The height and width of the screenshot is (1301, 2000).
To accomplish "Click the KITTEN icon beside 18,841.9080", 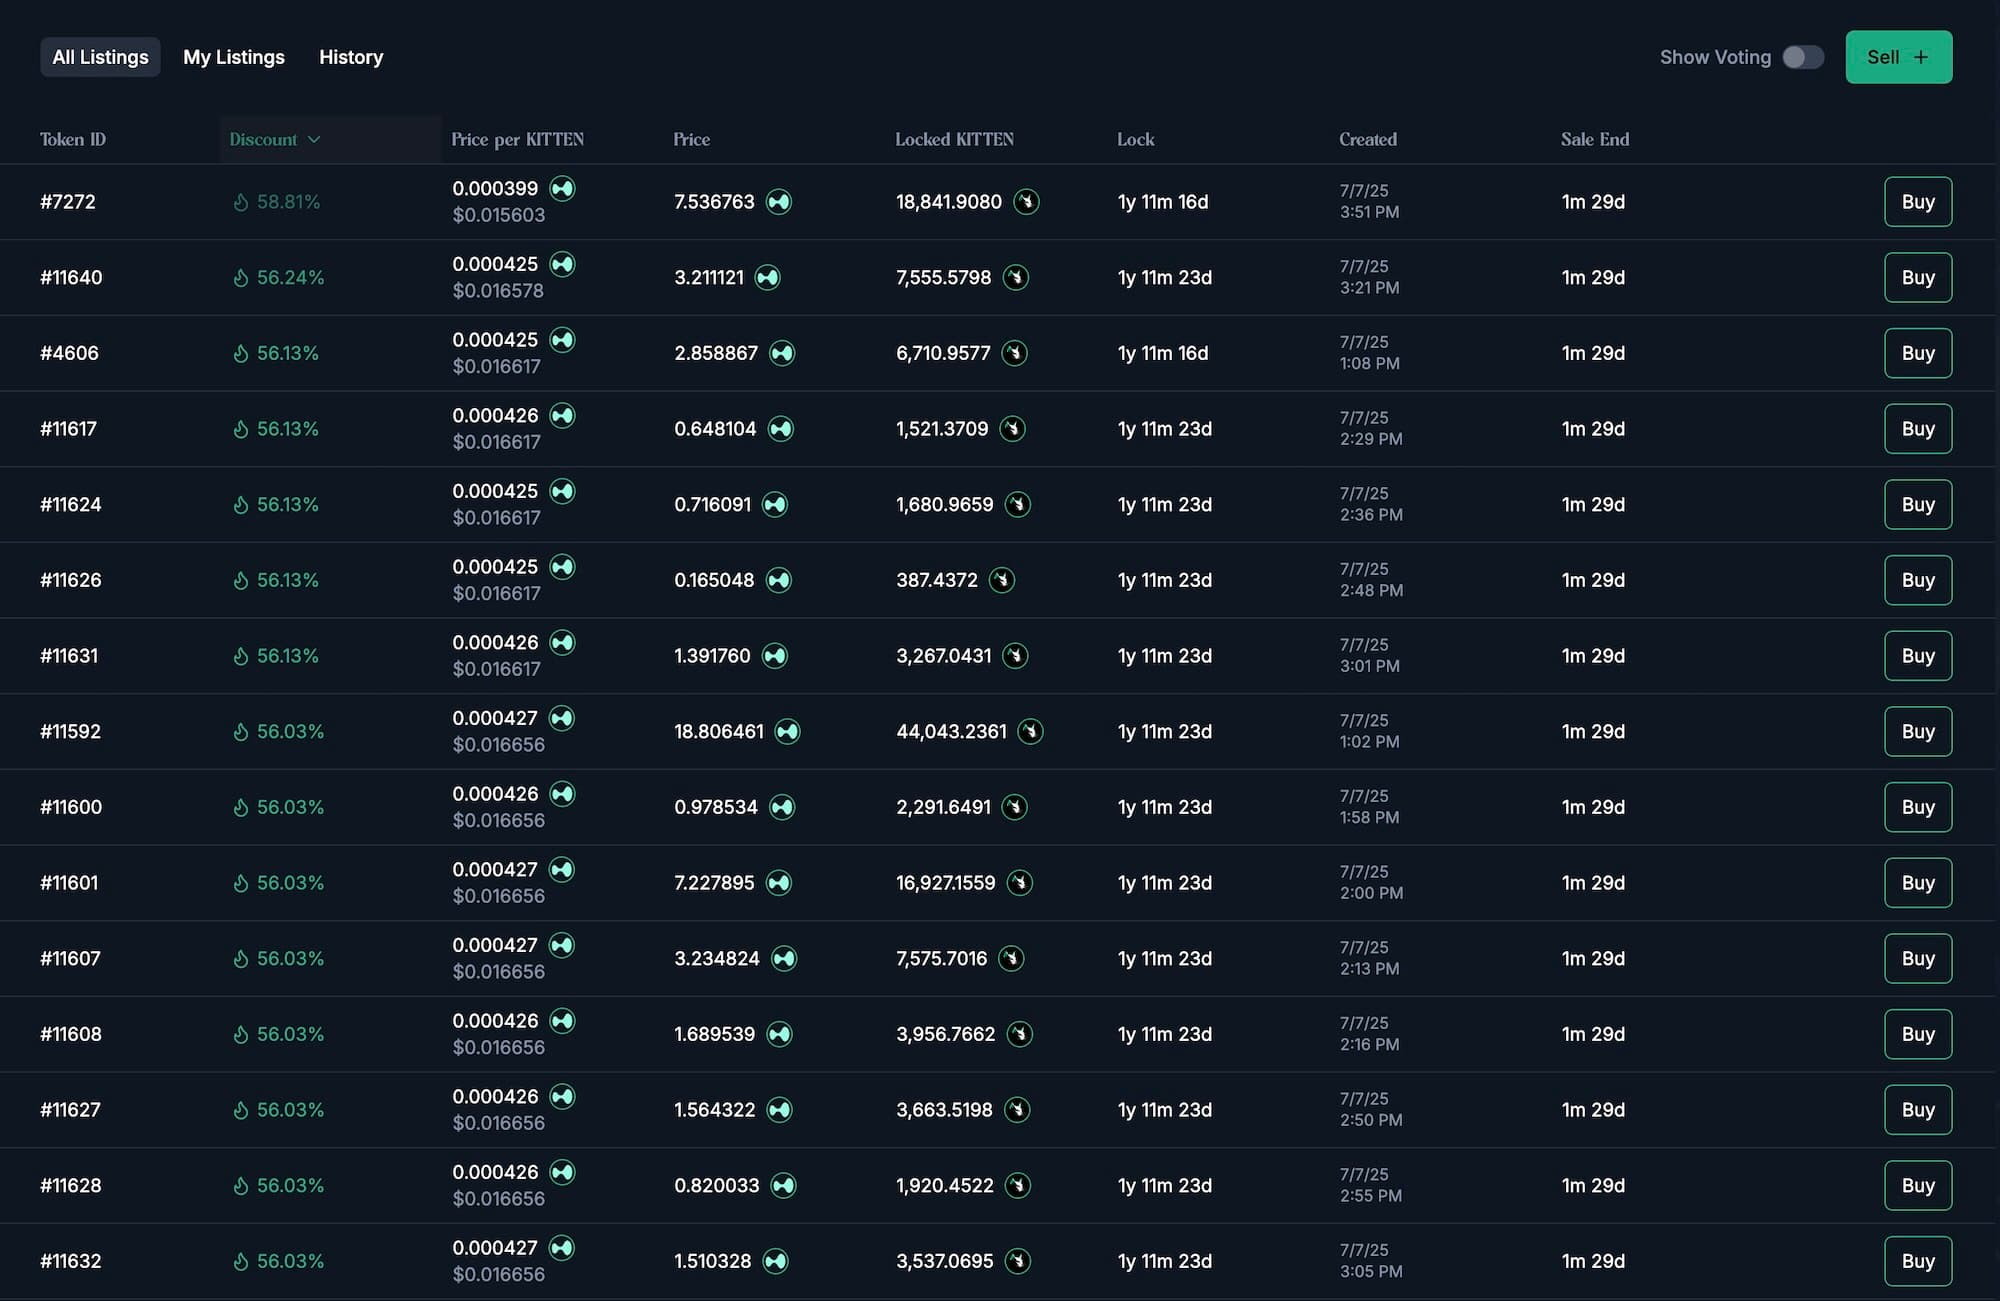I will pyautogui.click(x=1026, y=202).
